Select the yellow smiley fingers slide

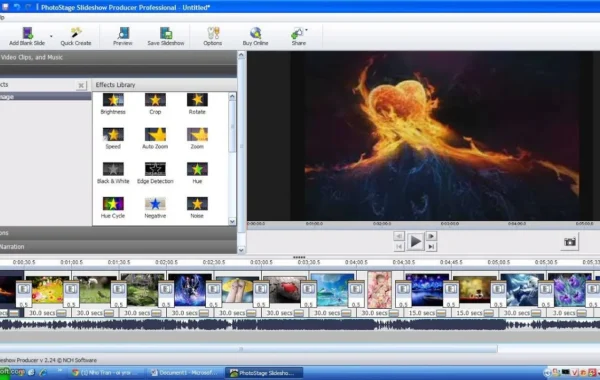pos(237,290)
